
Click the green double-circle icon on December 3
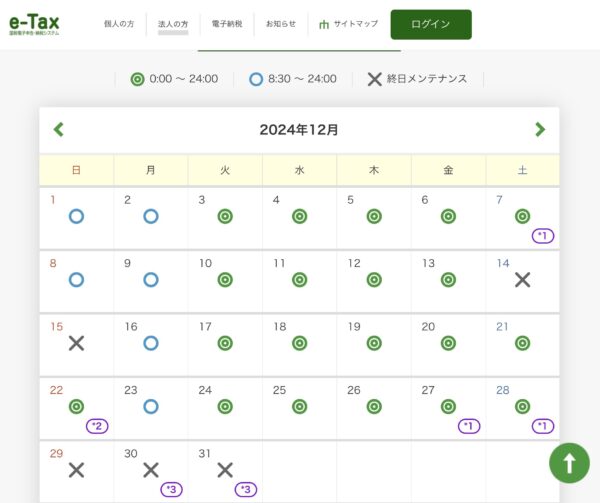pyautogui.click(x=225, y=217)
